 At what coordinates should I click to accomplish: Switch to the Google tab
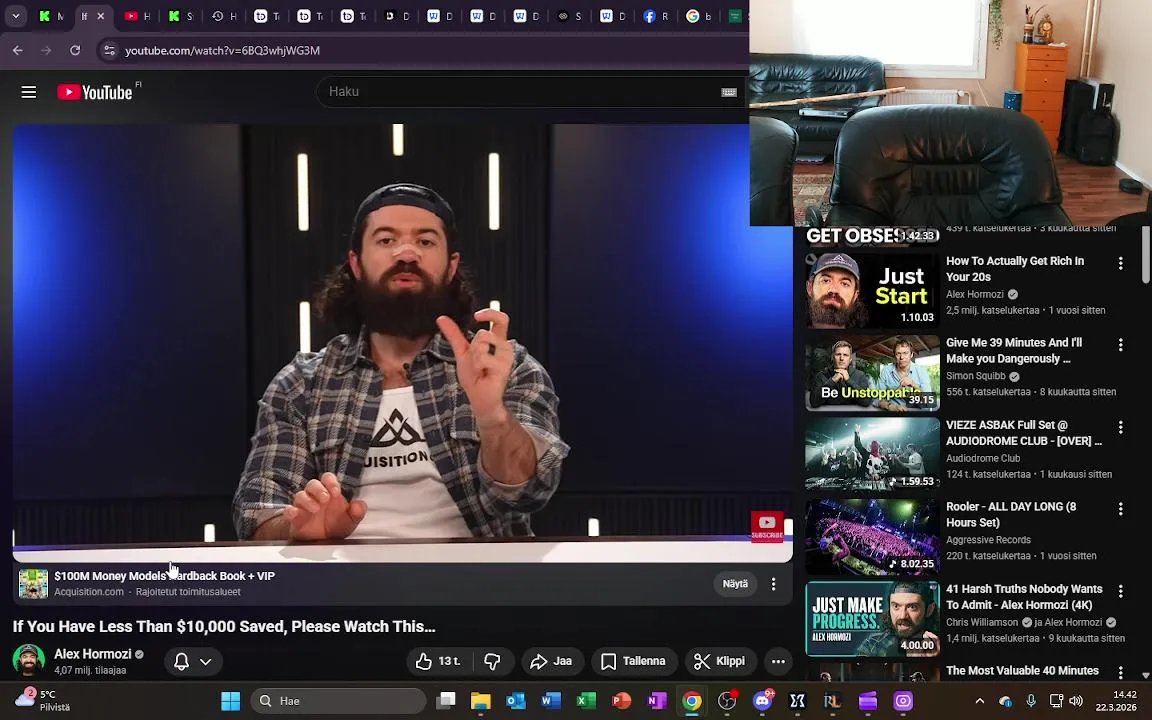699,16
